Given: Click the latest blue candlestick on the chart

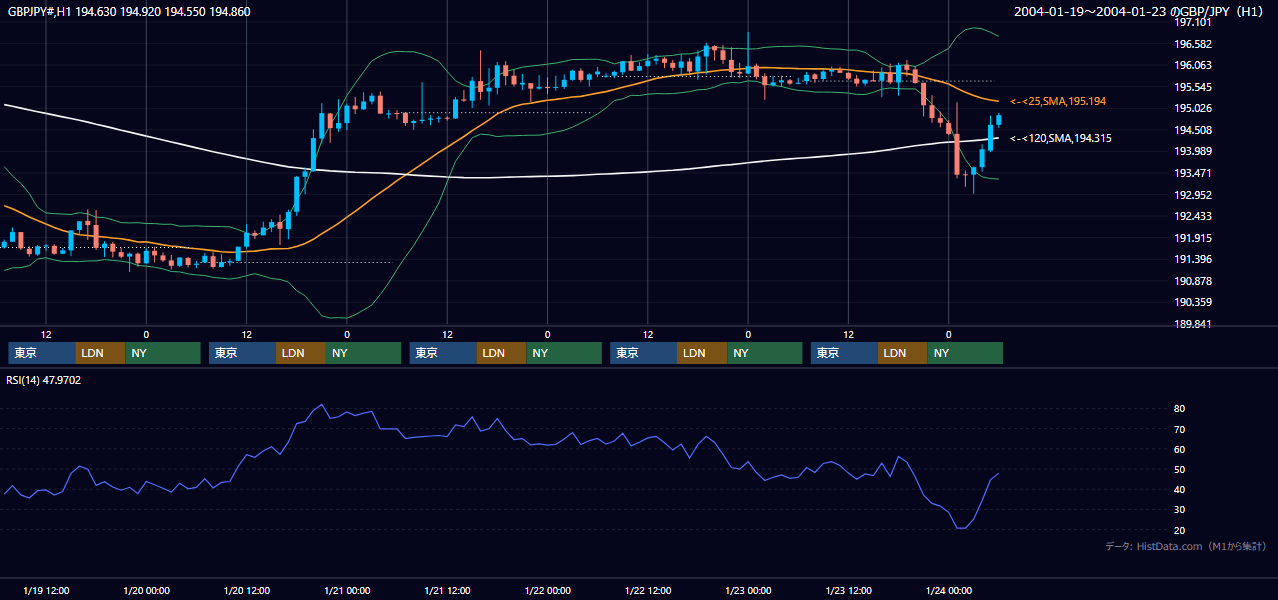Looking at the screenshot, I should (x=998, y=120).
